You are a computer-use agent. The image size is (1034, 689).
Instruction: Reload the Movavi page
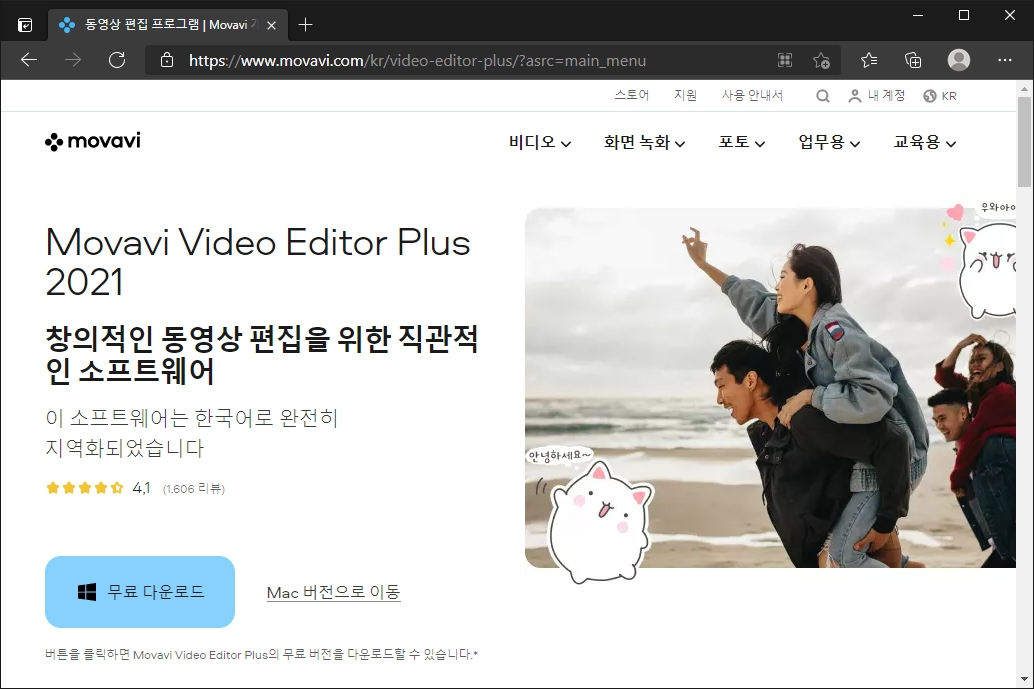[117, 60]
